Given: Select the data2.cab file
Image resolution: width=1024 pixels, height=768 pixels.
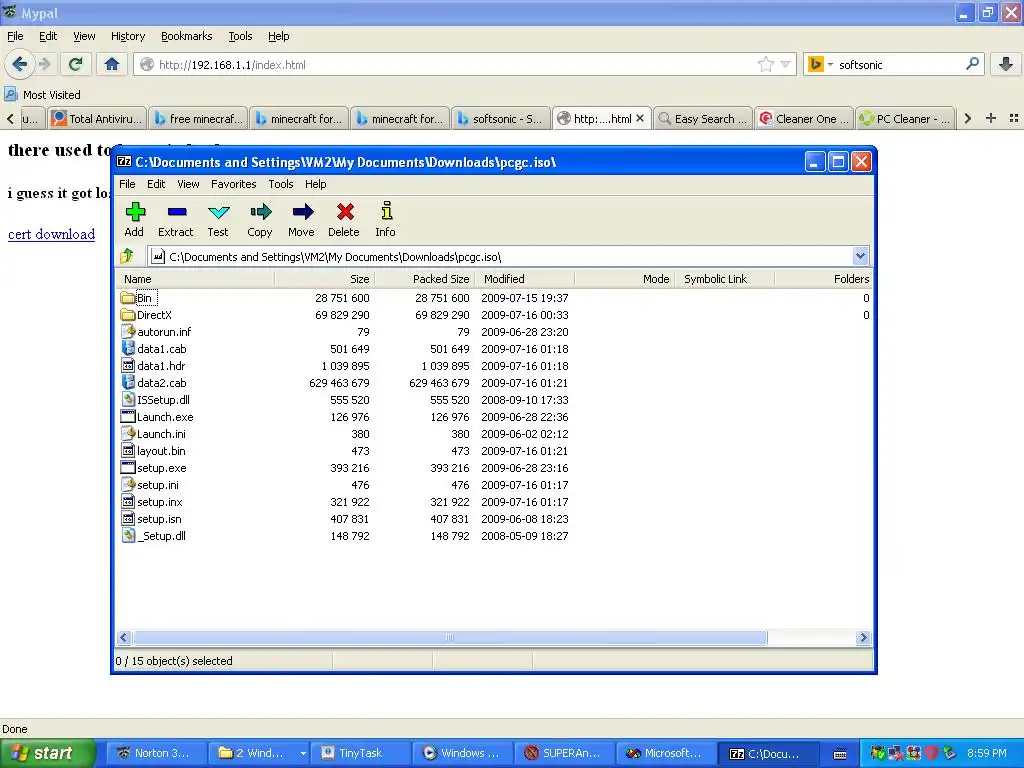Looking at the screenshot, I should (161, 383).
